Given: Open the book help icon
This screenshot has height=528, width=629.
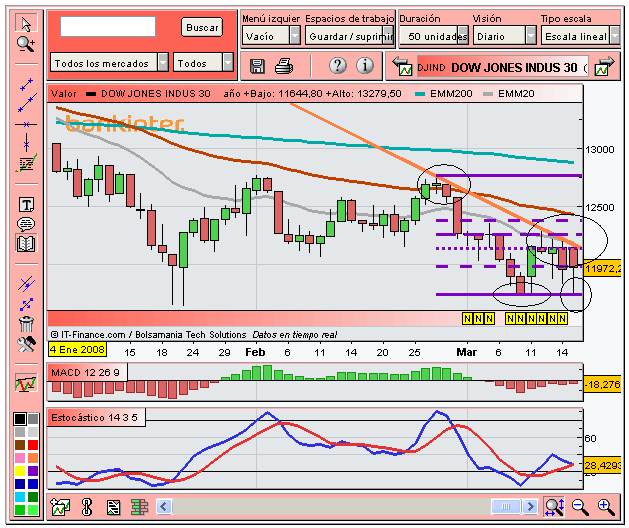Looking at the screenshot, I should tap(26, 243).
